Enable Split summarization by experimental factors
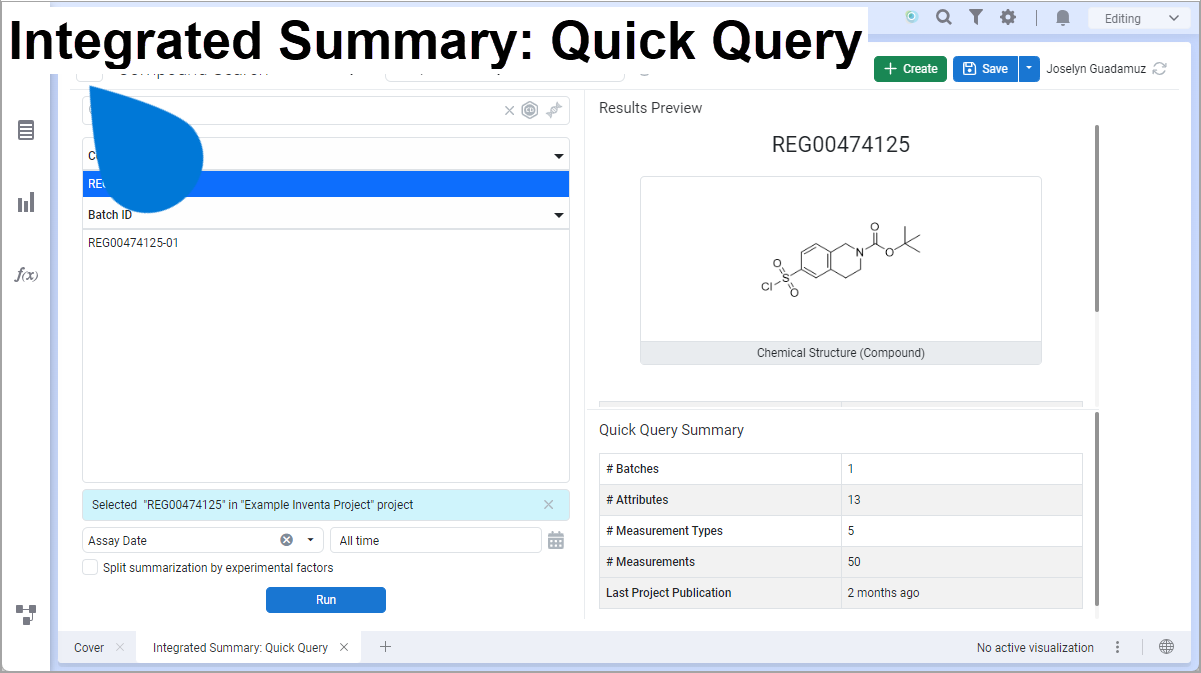The image size is (1201, 673). pos(90,567)
